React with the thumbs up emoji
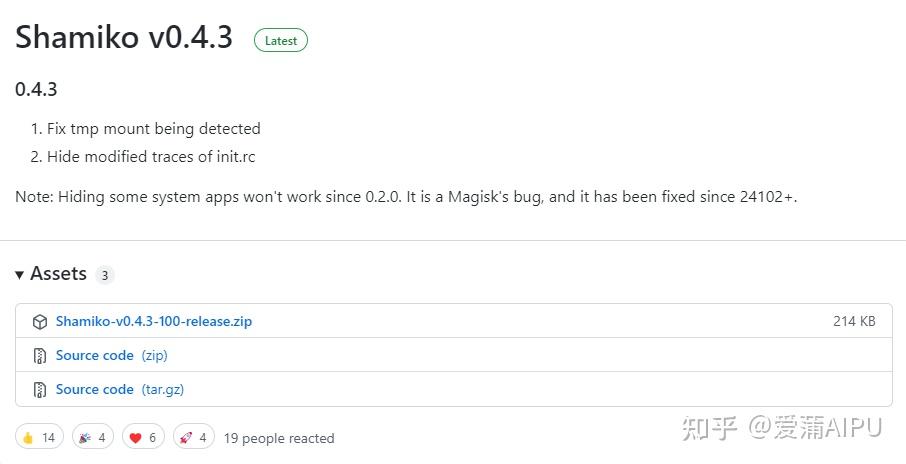Screen dimensions: 906x464 pos(39,438)
